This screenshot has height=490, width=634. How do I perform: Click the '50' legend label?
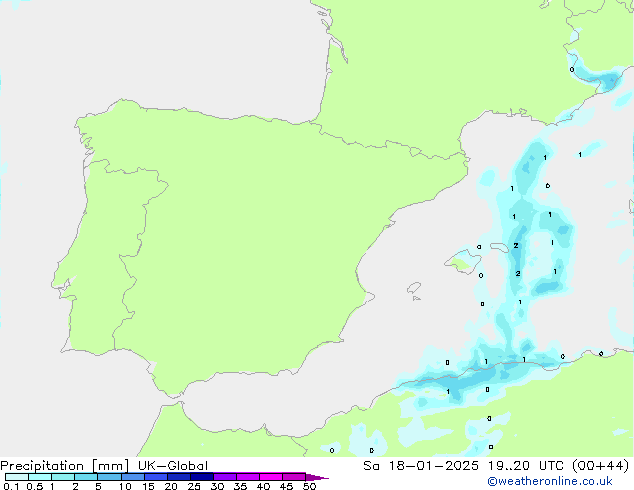pos(309,486)
